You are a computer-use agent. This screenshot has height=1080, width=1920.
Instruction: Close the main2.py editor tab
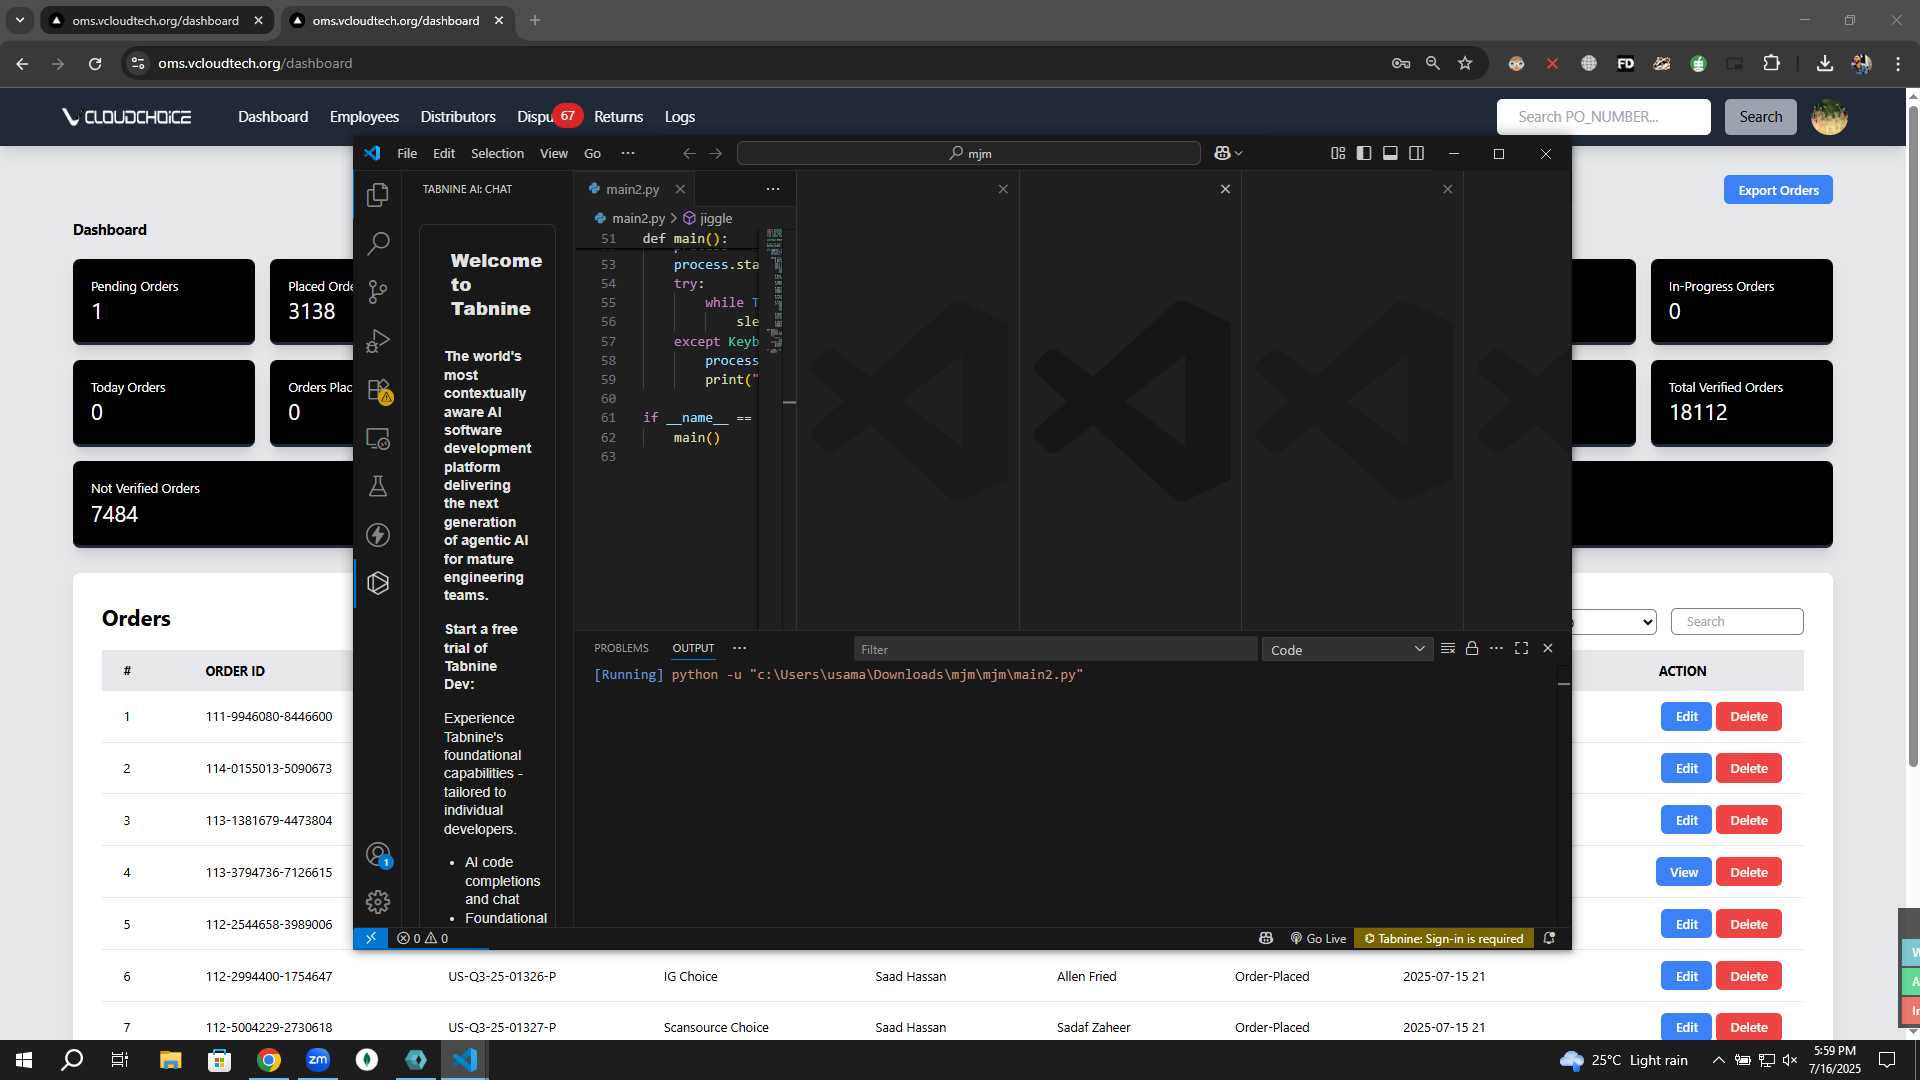(680, 189)
